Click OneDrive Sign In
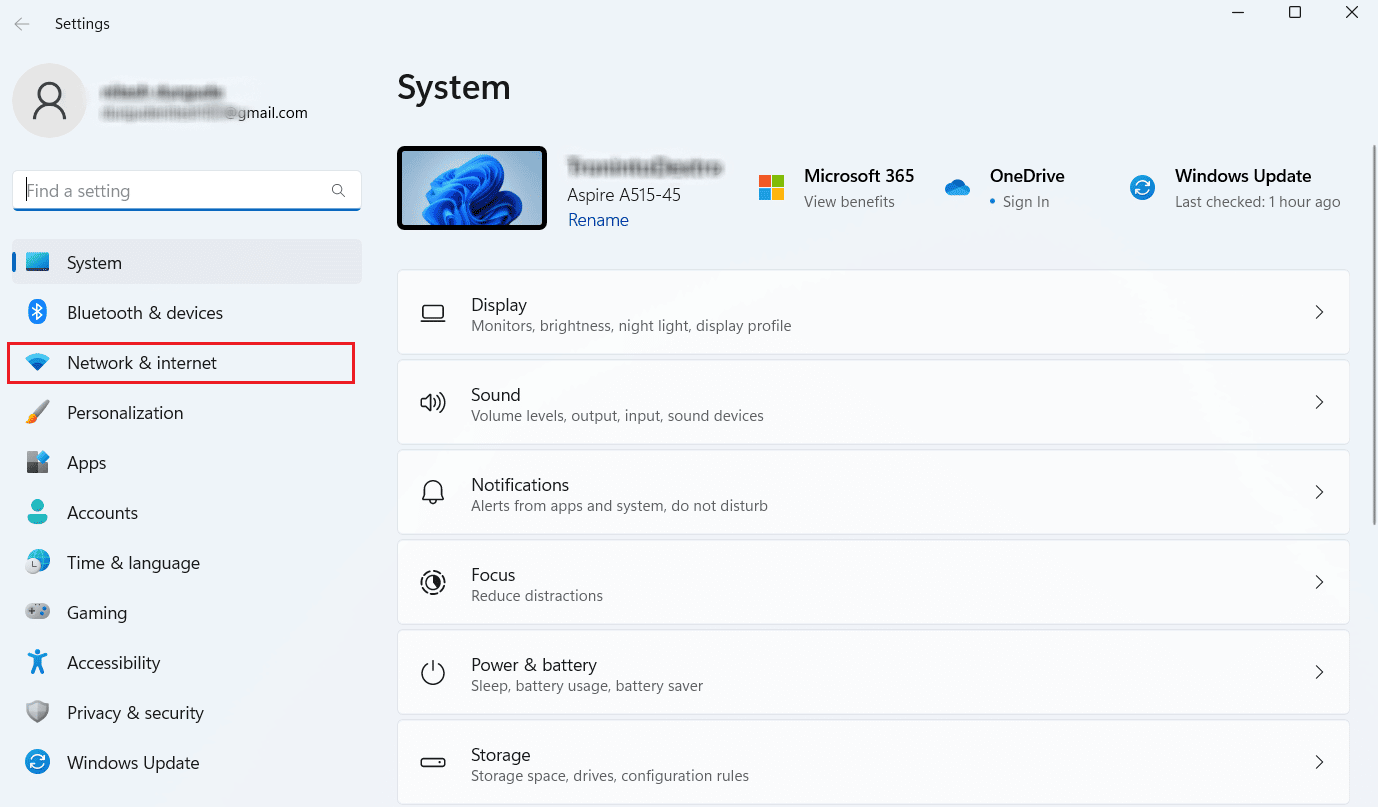 coord(1026,201)
